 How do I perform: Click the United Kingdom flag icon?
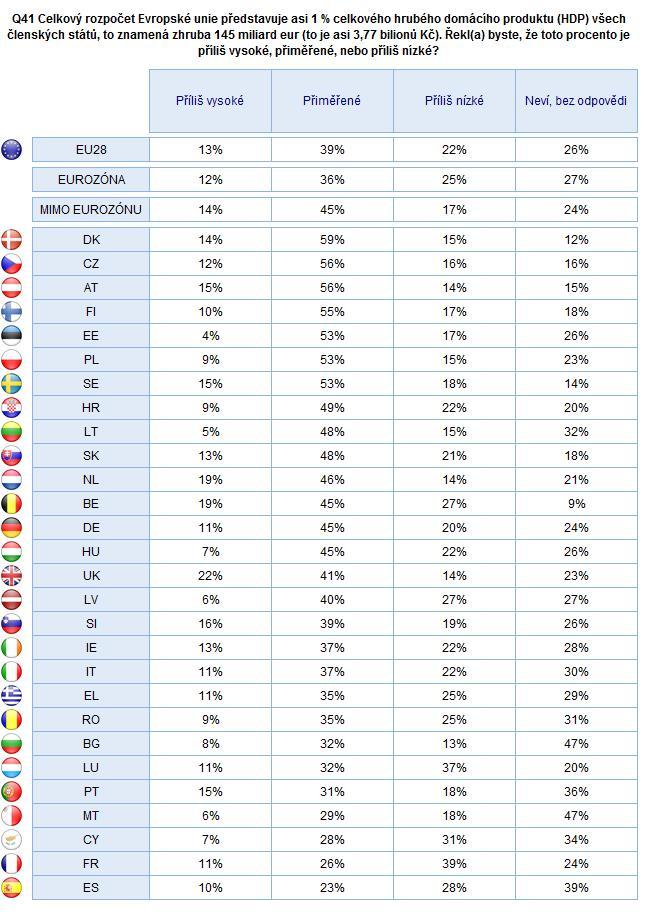(x=11, y=575)
